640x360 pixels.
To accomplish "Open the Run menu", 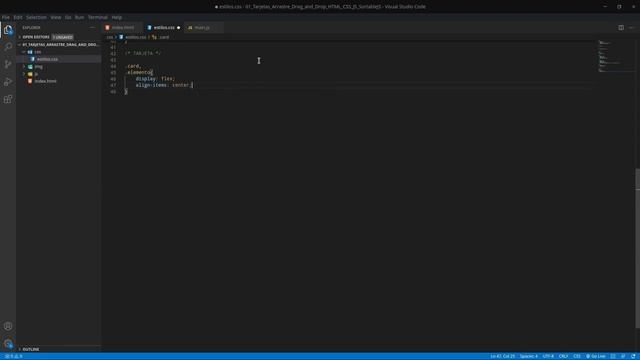I will pyautogui.click(x=79, y=17).
